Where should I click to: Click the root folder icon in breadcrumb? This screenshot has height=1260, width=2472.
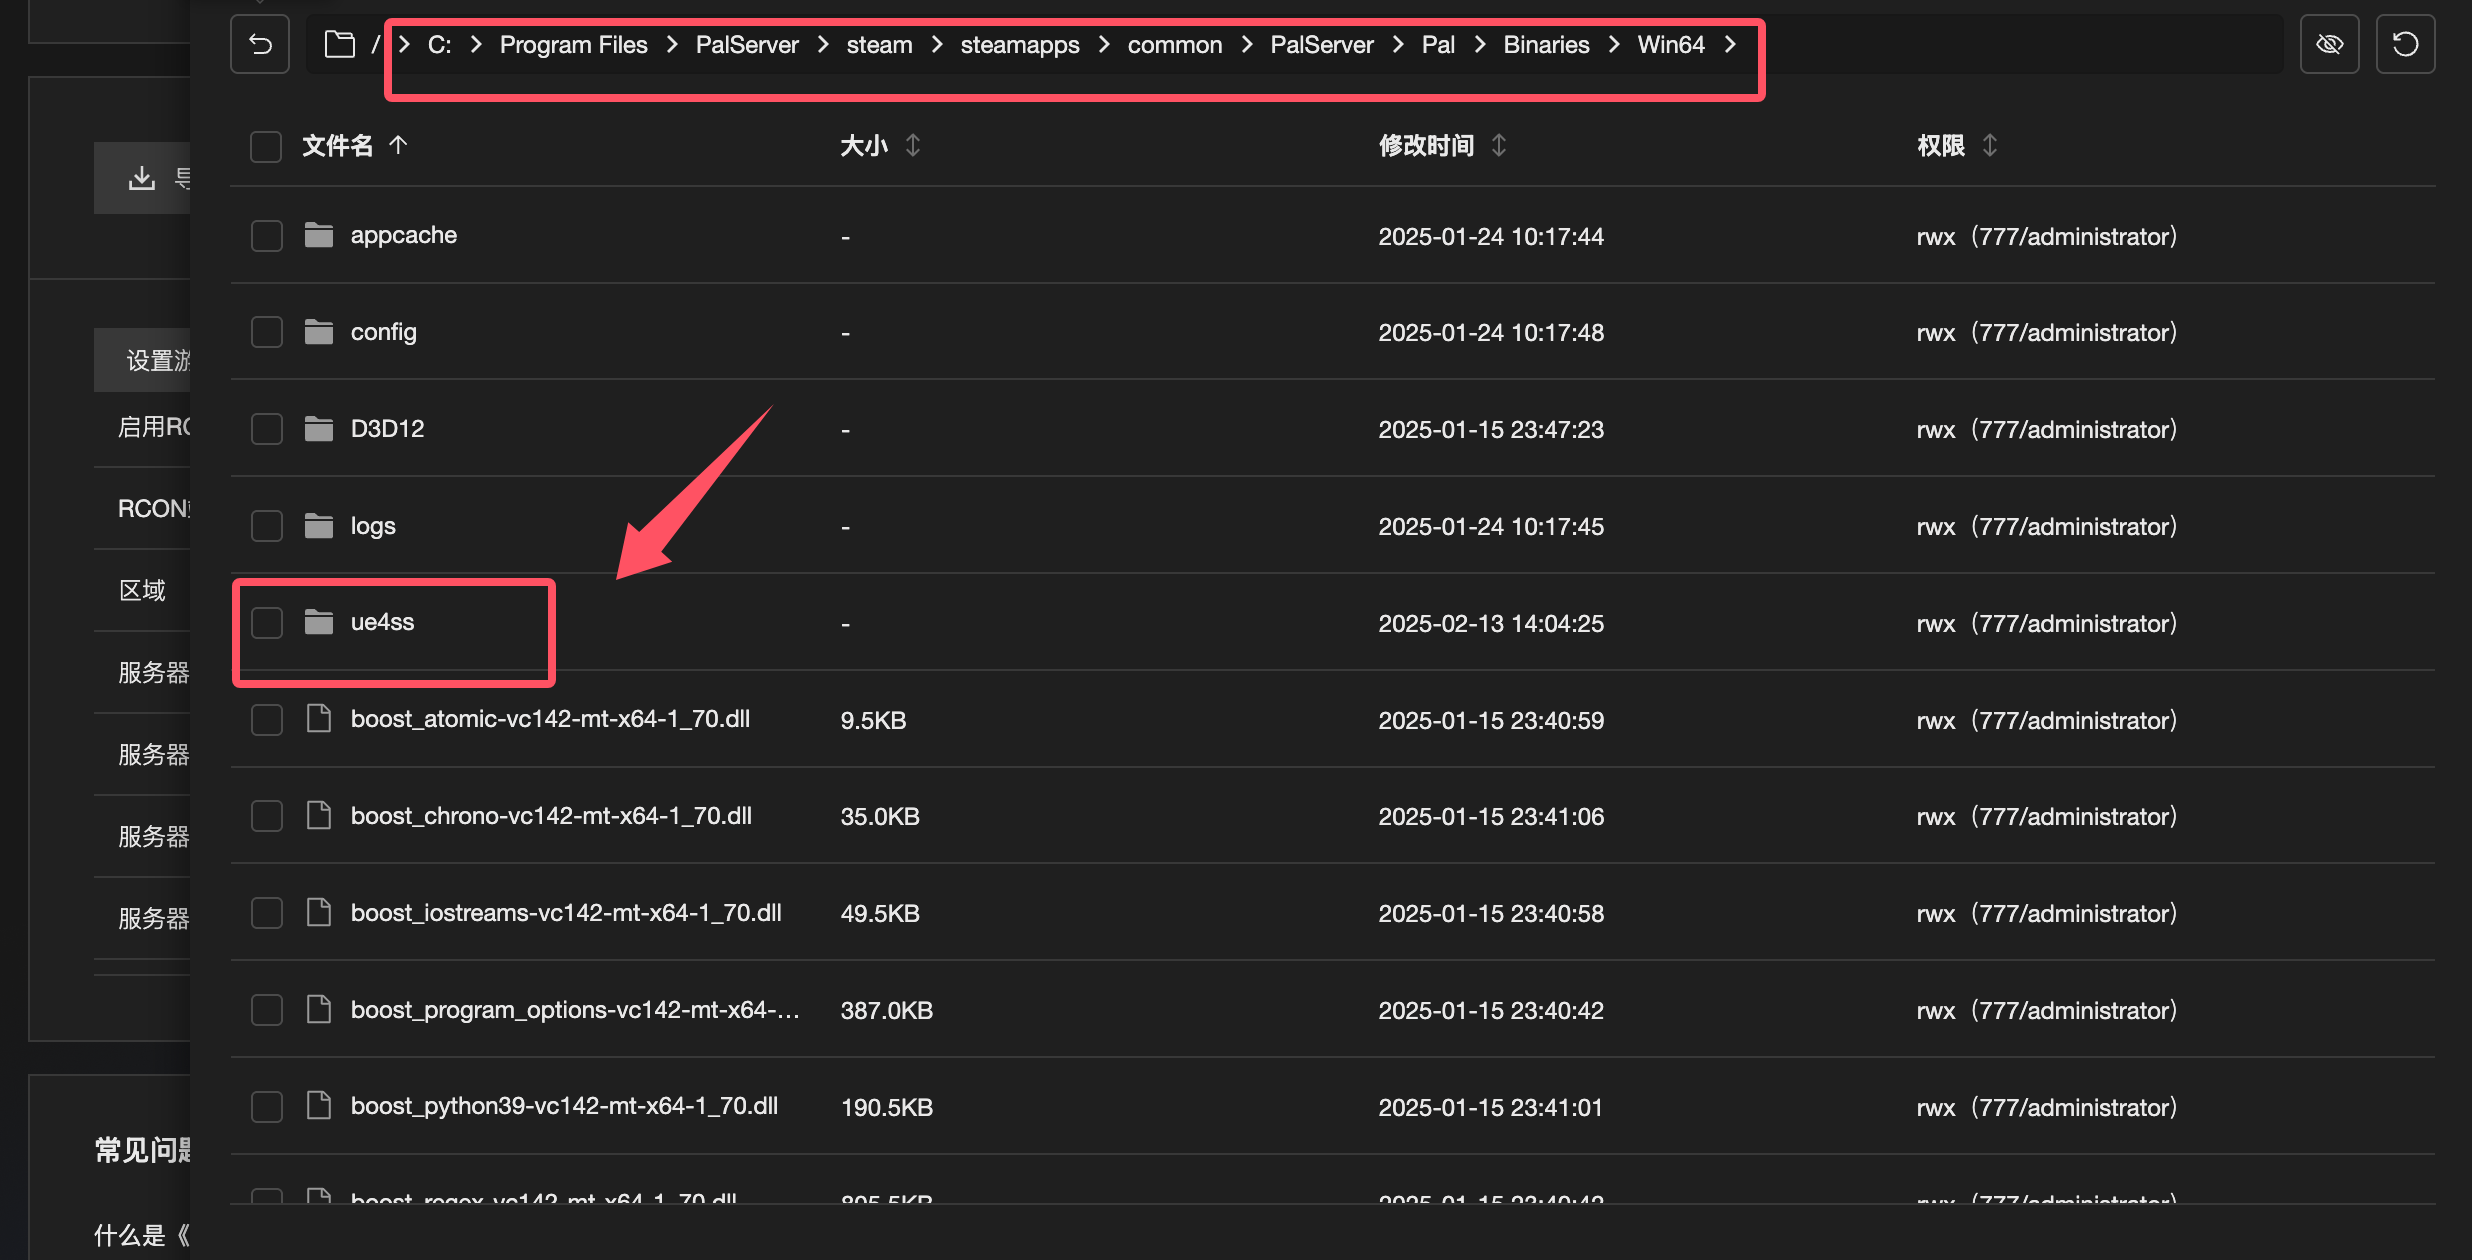(340, 45)
